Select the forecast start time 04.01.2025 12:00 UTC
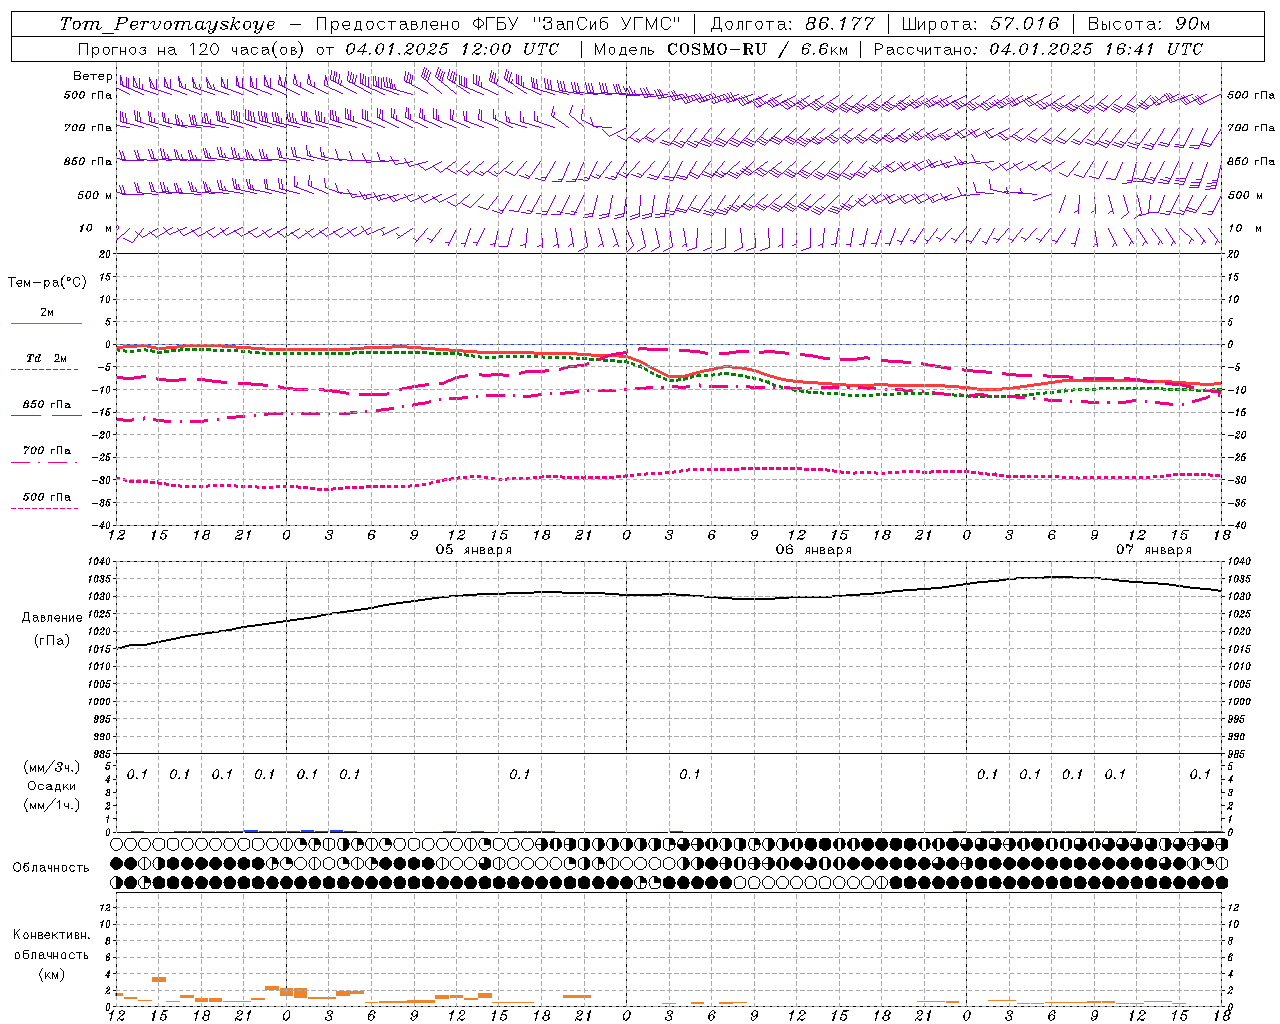Image resolution: width=1280 pixels, height=1024 pixels. point(452,49)
